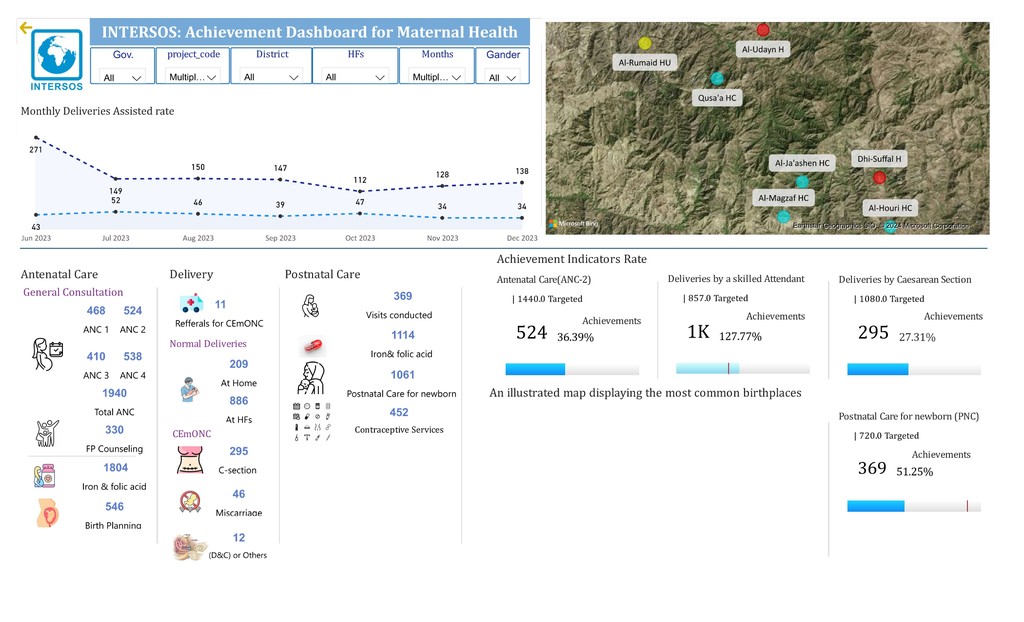Viewport: 1024px width, 622px height.
Task: Click the miscarriage icon
Action: [x=189, y=501]
